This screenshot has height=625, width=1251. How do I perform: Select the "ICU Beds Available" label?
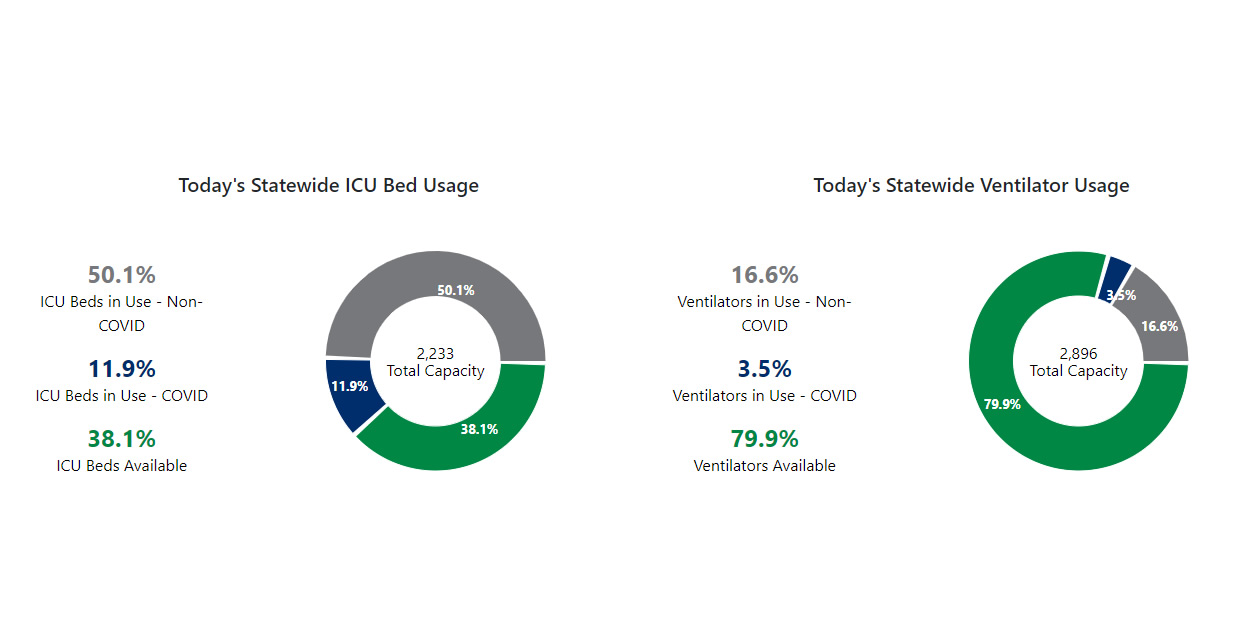(x=122, y=465)
